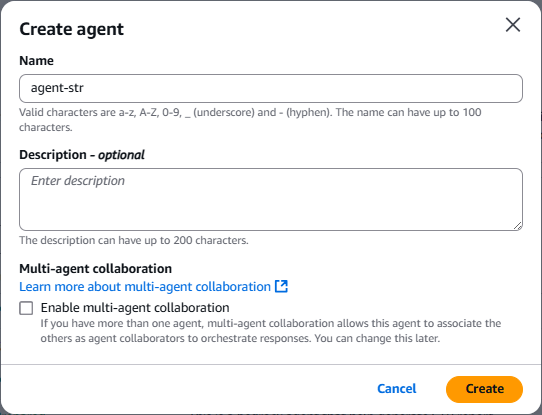Open 'Learn more about multi-agent collaboration' link
The image size is (542, 415).
click(145, 287)
